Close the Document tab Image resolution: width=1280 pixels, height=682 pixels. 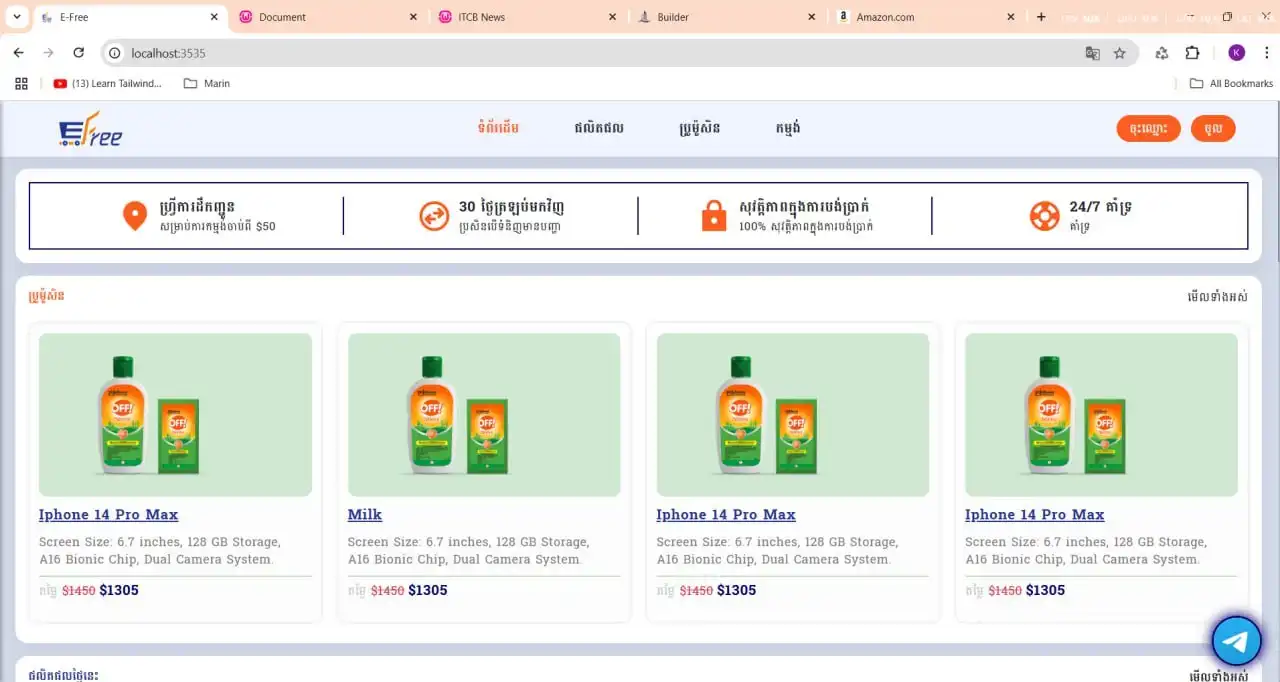tap(414, 17)
